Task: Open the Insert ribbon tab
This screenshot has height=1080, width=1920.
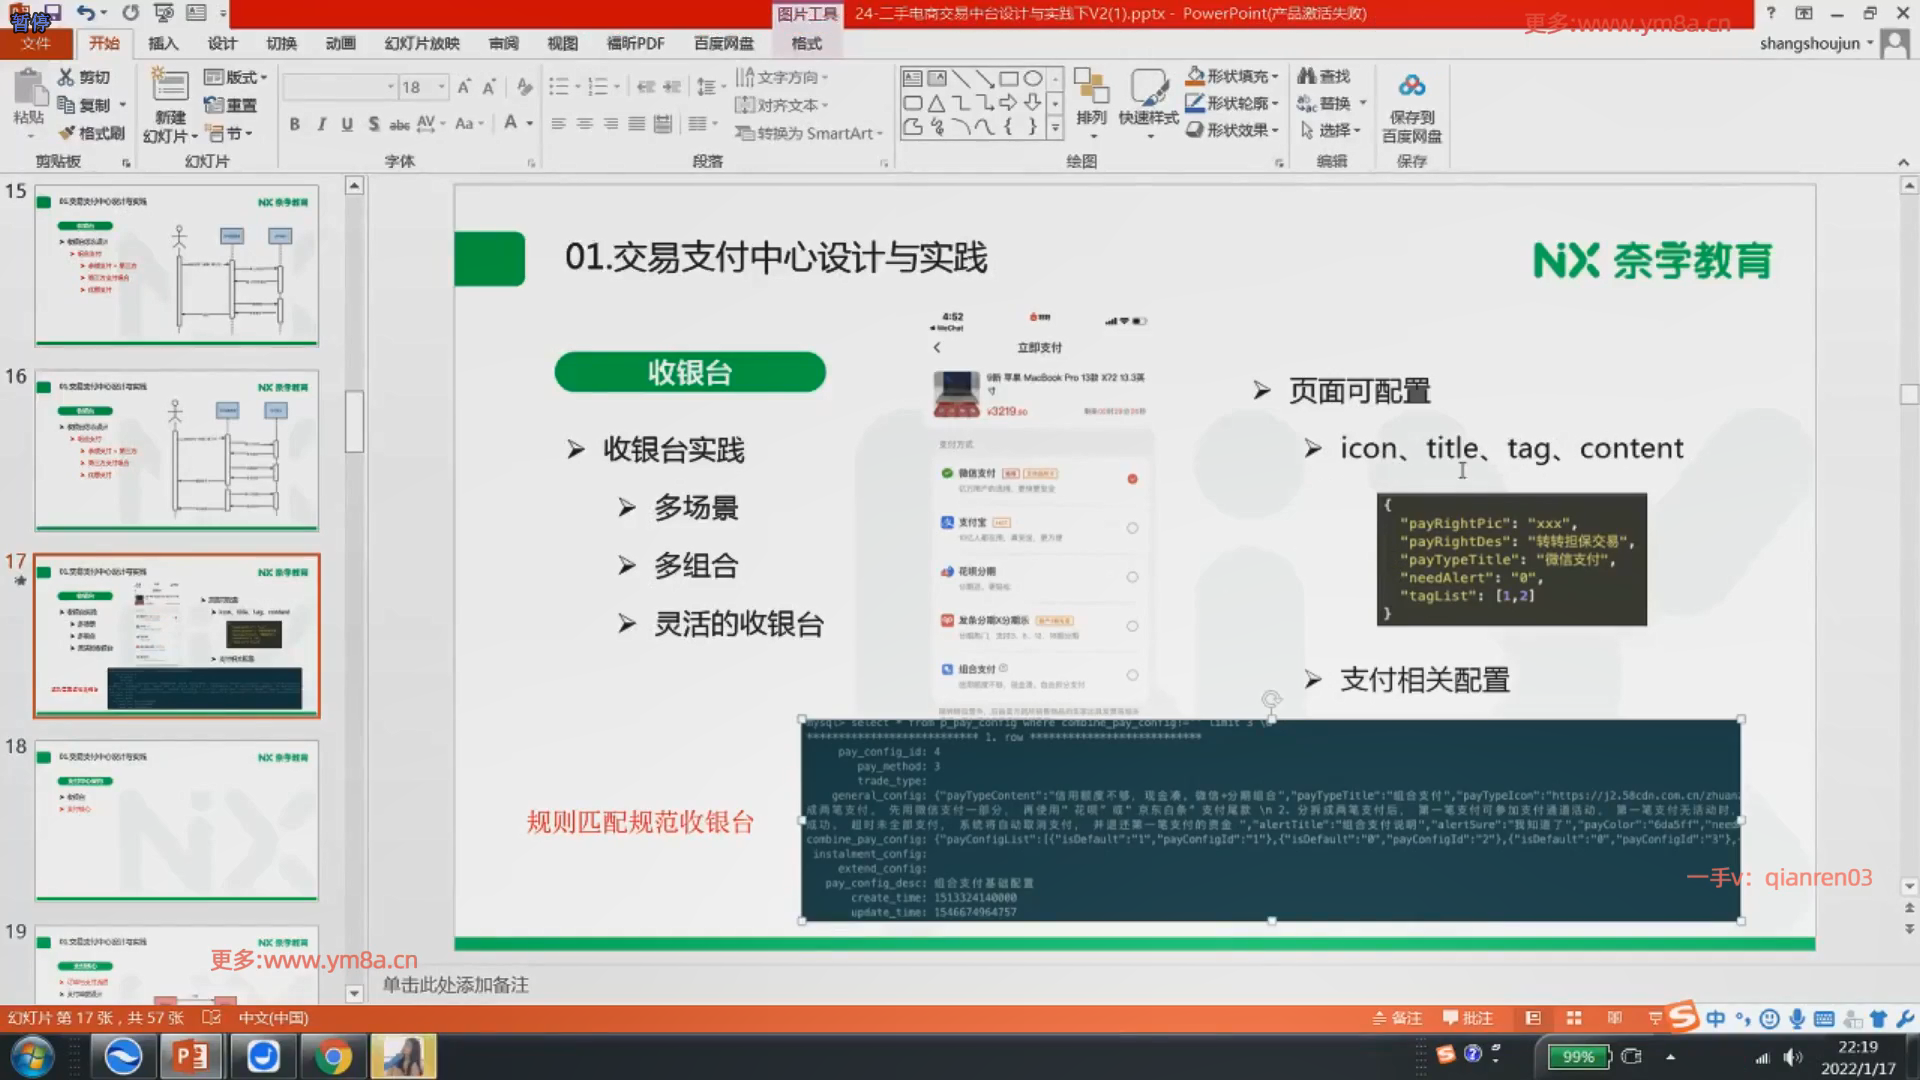Action: 163,43
